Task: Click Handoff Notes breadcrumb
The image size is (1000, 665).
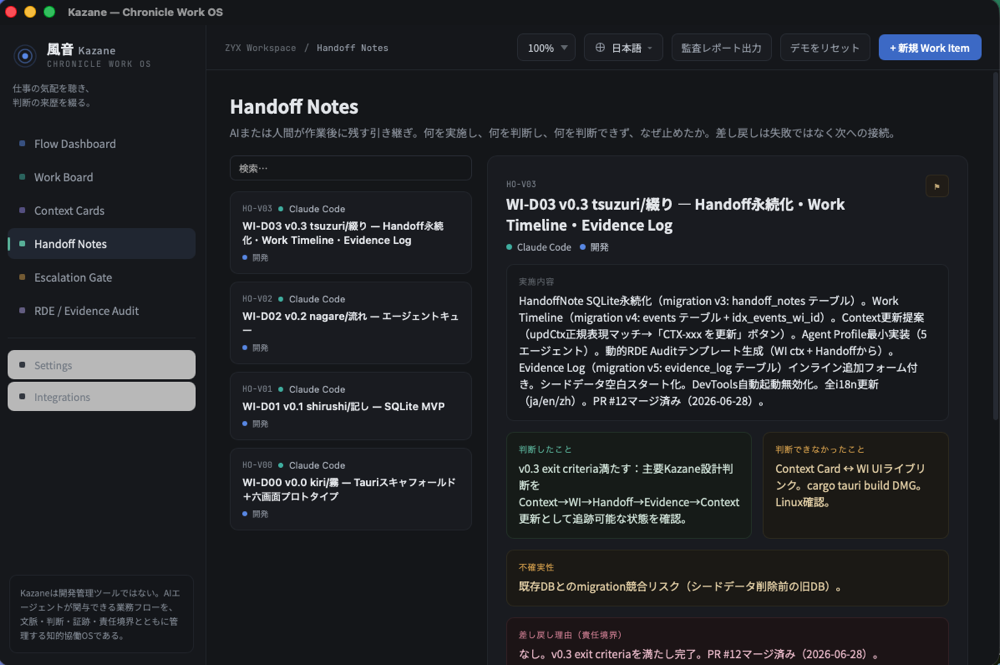Action: coord(352,48)
